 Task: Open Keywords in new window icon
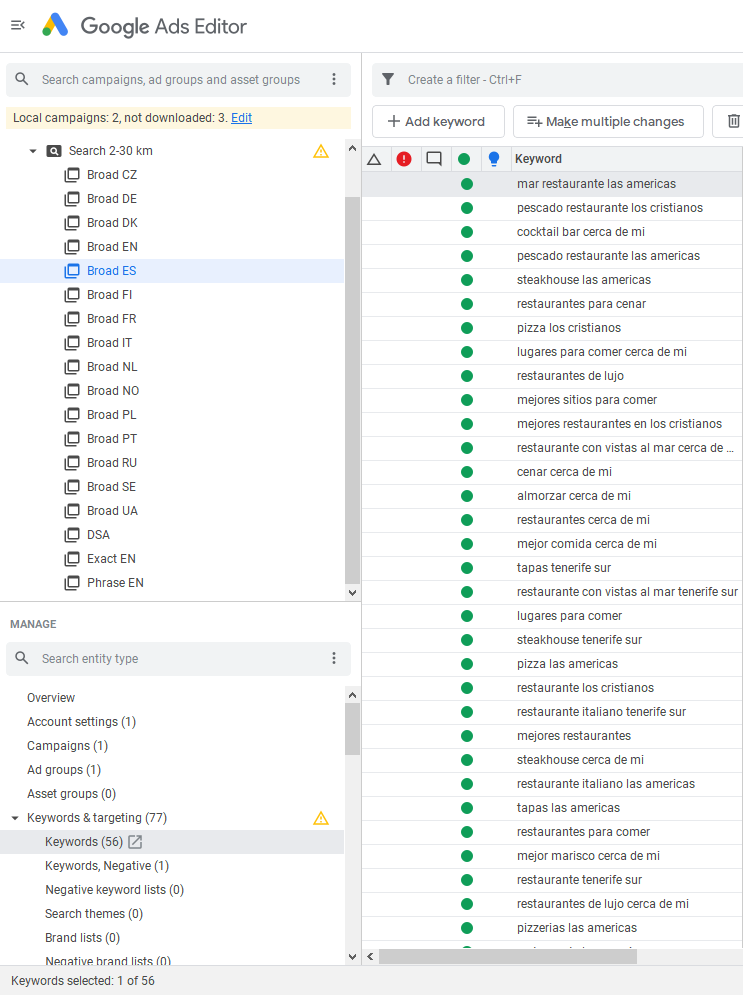click(x=135, y=842)
